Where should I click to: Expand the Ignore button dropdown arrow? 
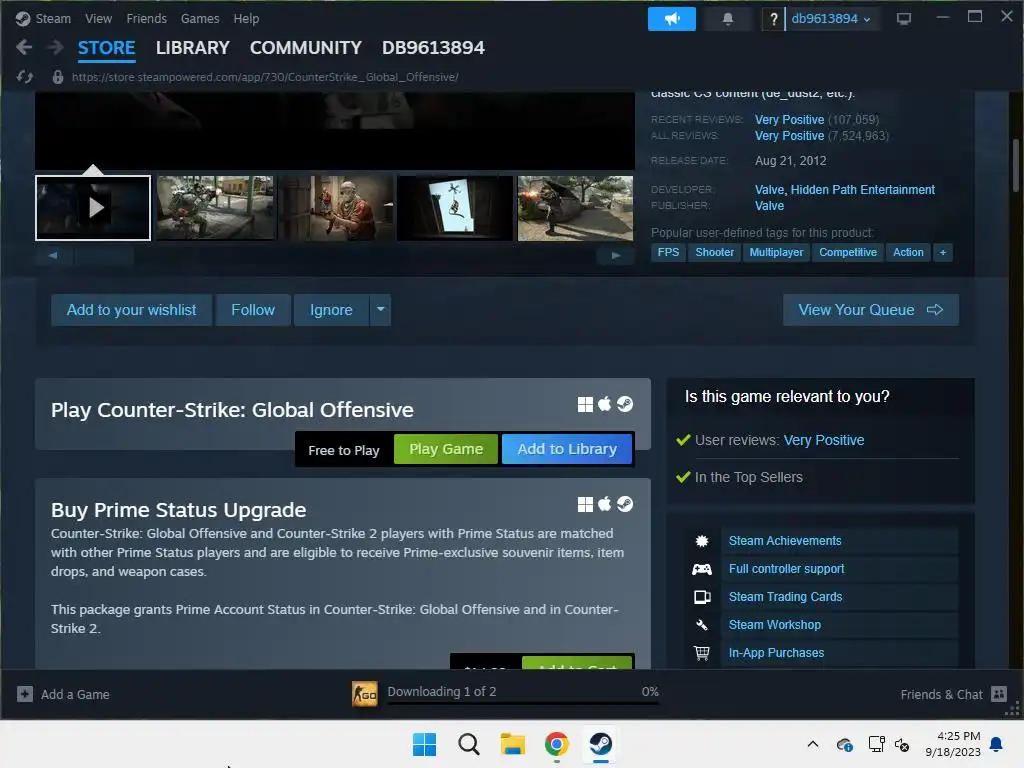pos(380,310)
